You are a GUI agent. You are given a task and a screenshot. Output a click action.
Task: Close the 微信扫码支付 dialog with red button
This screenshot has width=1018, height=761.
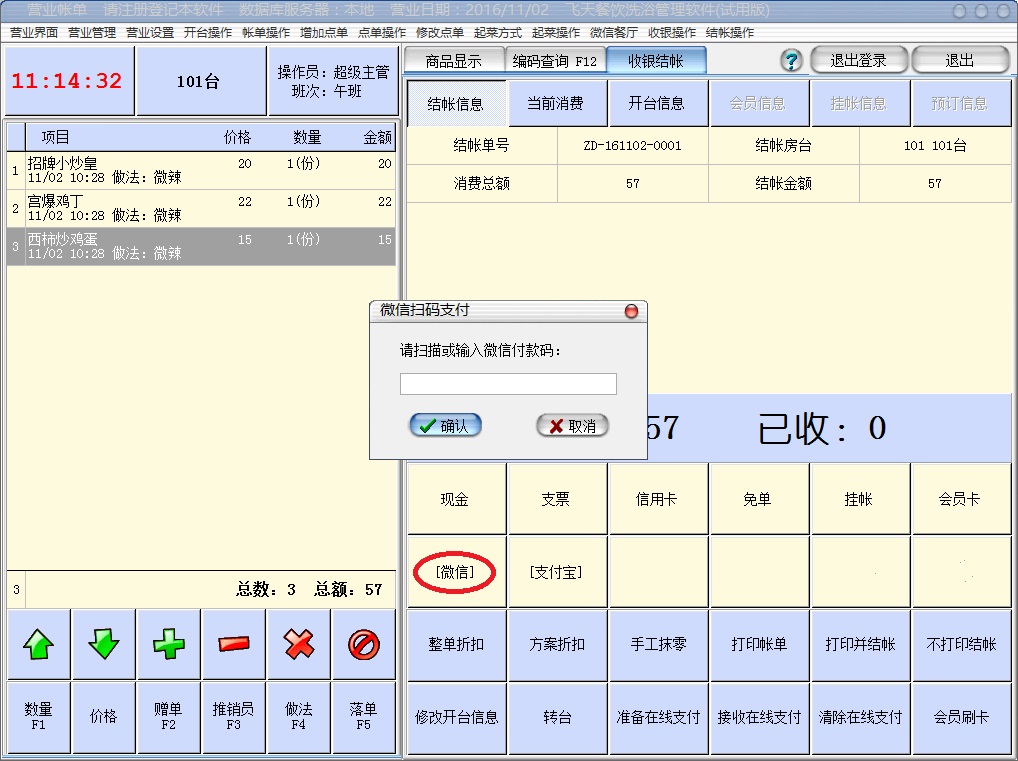point(631,311)
